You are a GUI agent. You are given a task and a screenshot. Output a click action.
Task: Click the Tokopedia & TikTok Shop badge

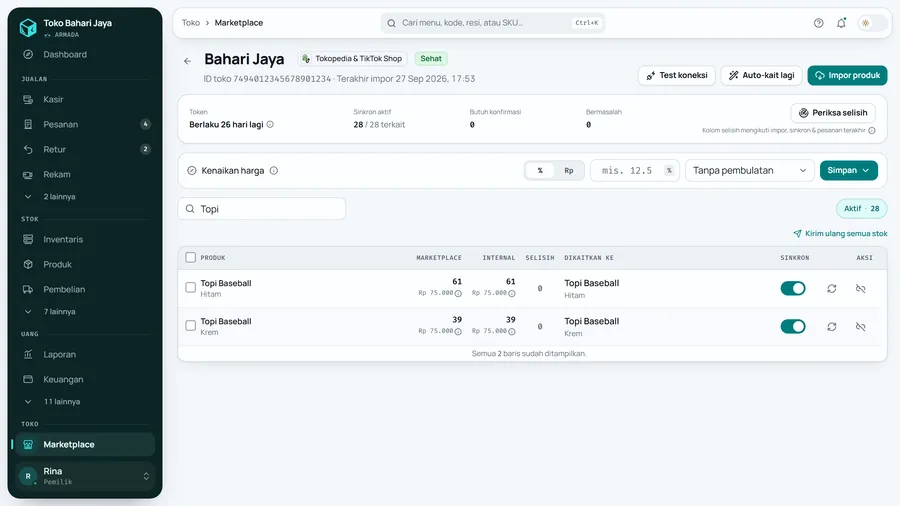352,59
